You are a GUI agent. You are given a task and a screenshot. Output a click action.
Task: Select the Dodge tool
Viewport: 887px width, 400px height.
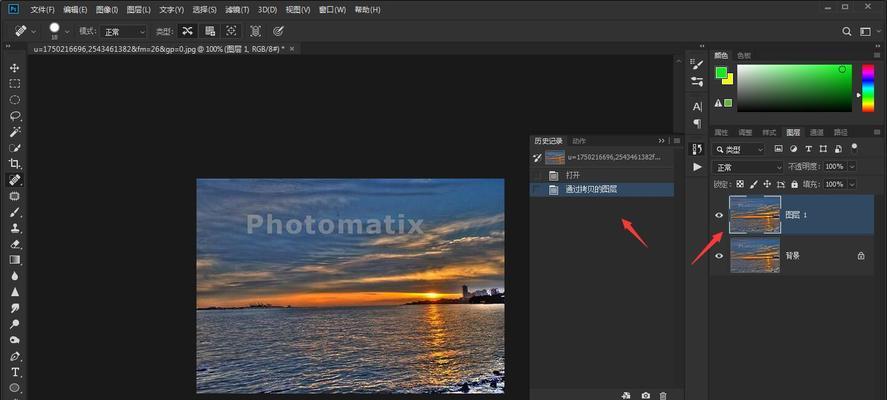coord(15,324)
